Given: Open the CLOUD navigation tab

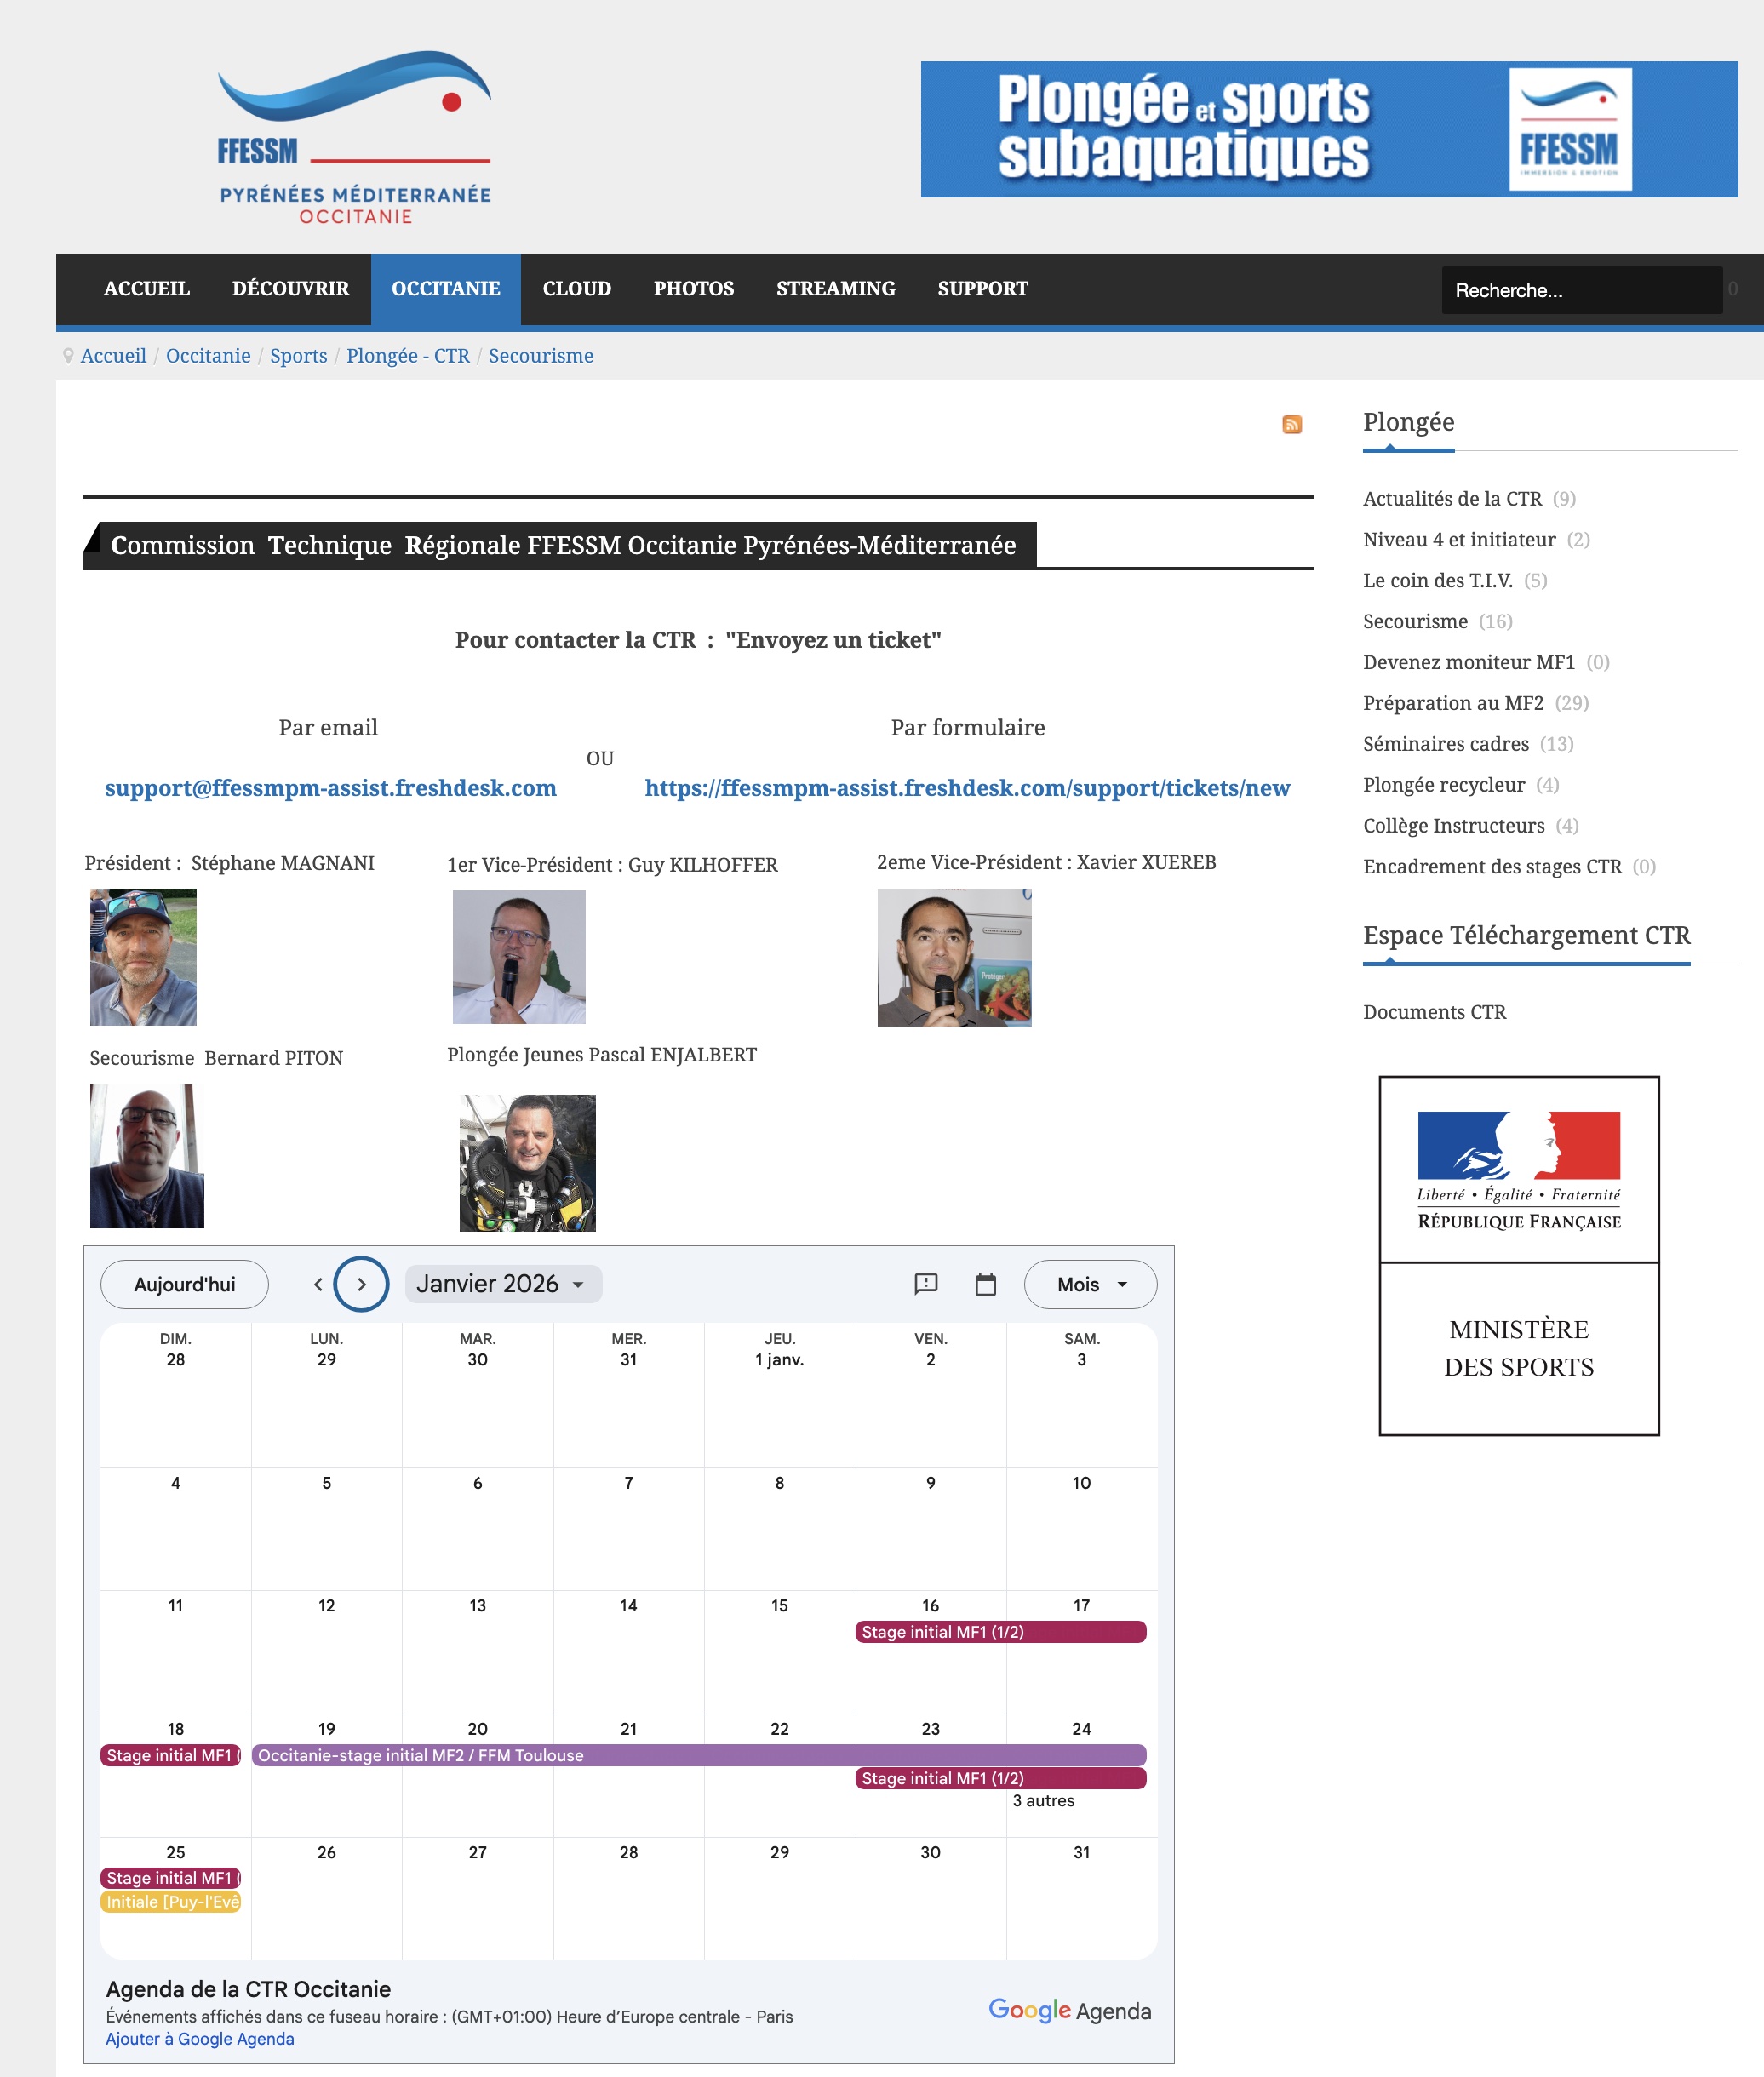Looking at the screenshot, I should click(x=576, y=289).
